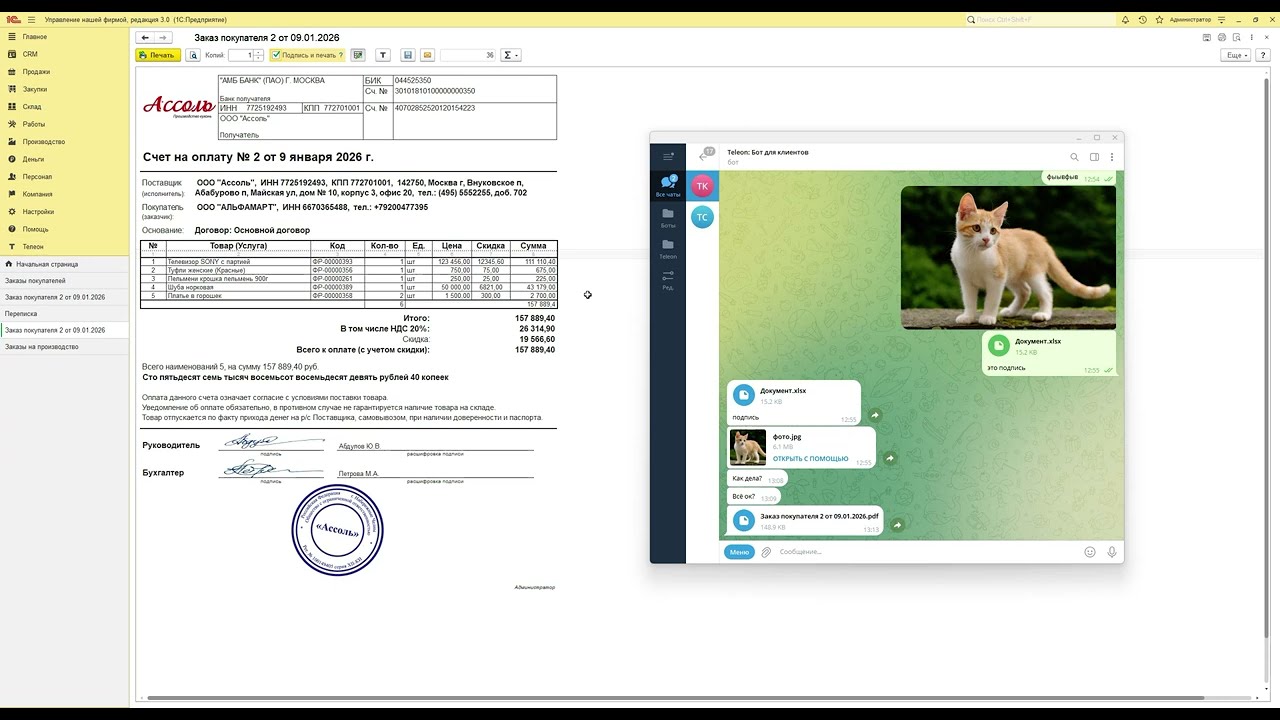Toggle Подпись и печать checkbox
Viewport: 1280px width, 720px height.
277,55
